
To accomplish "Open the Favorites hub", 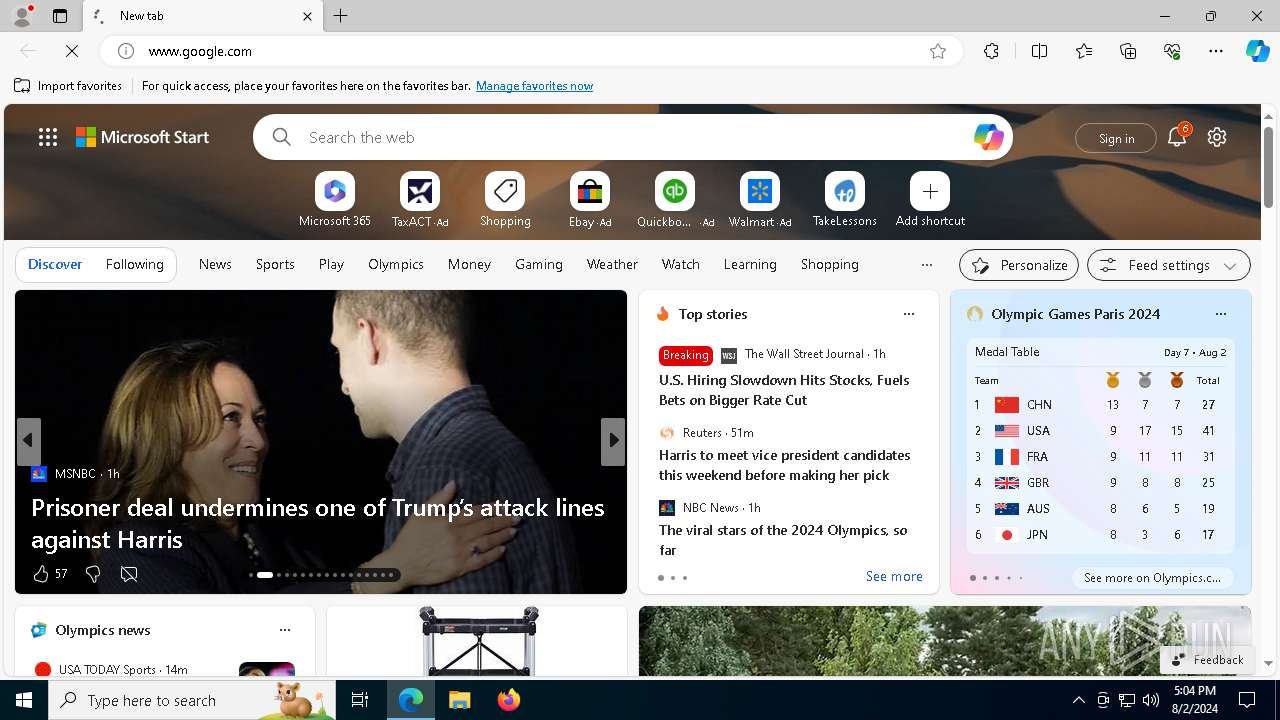I will click(1084, 51).
